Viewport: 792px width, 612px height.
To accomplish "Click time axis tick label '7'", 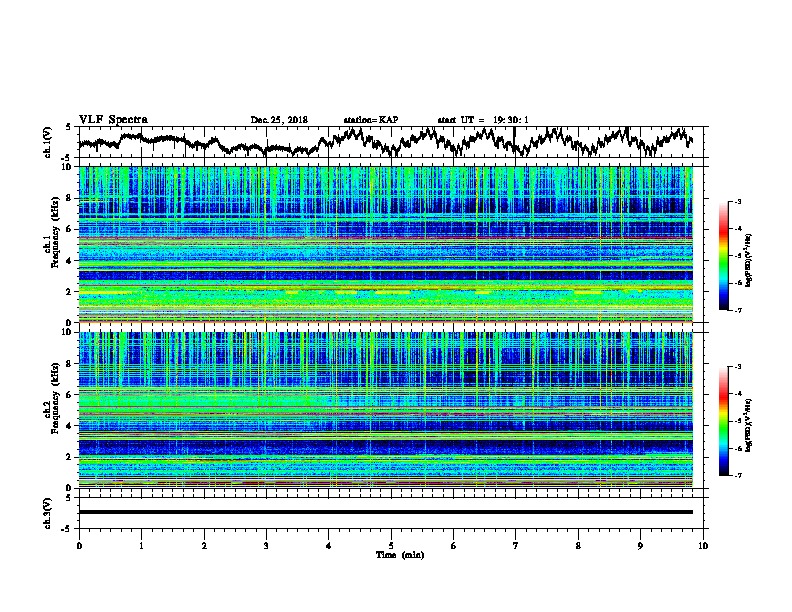I will [x=516, y=546].
